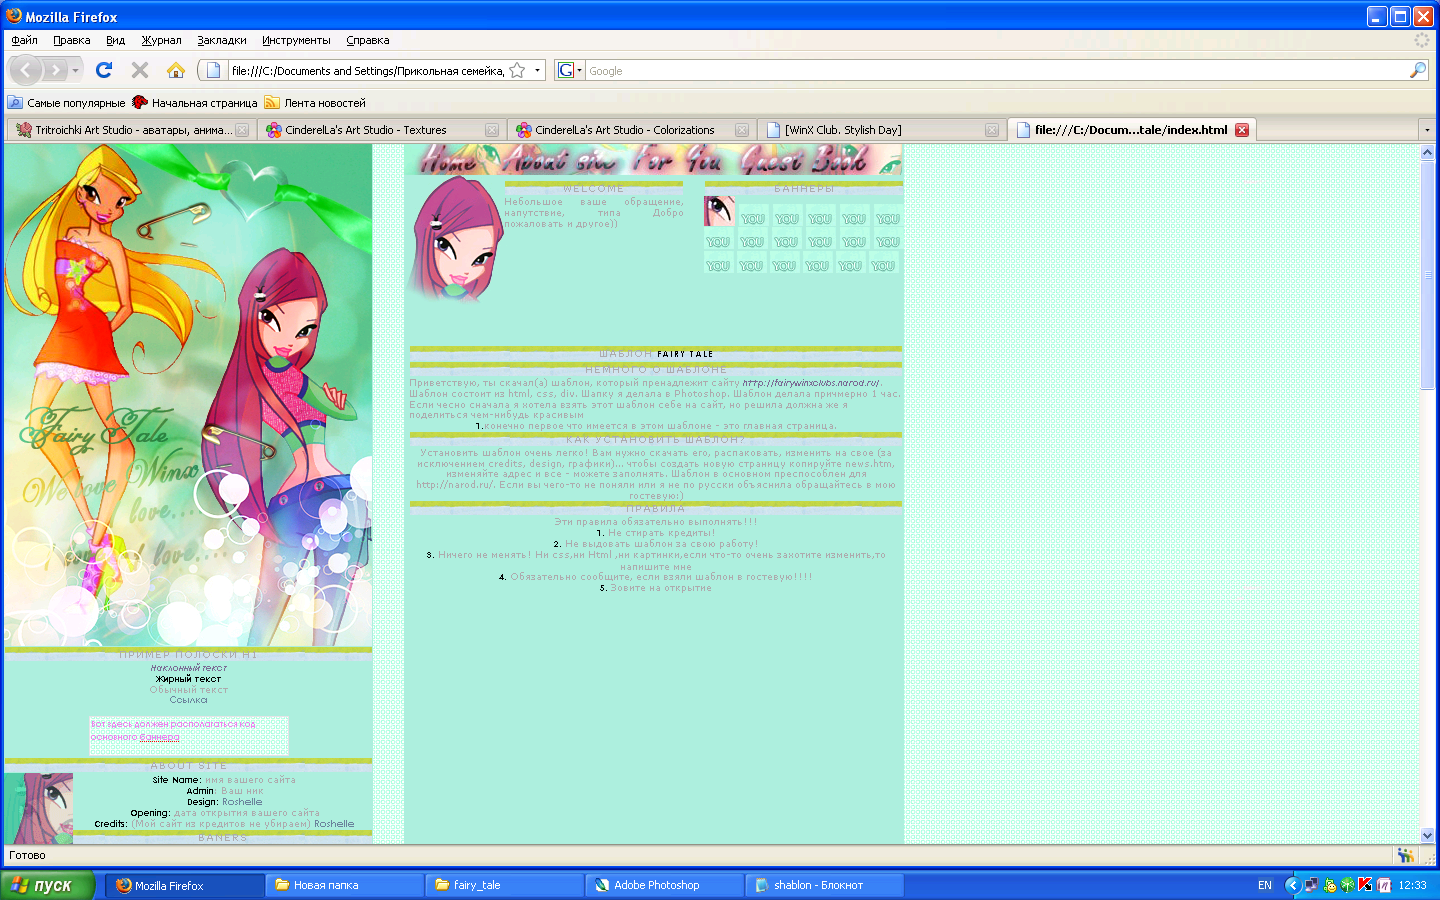The width and height of the screenshot is (1440, 900).
Task: Open the Справка menu
Action: click(x=368, y=40)
